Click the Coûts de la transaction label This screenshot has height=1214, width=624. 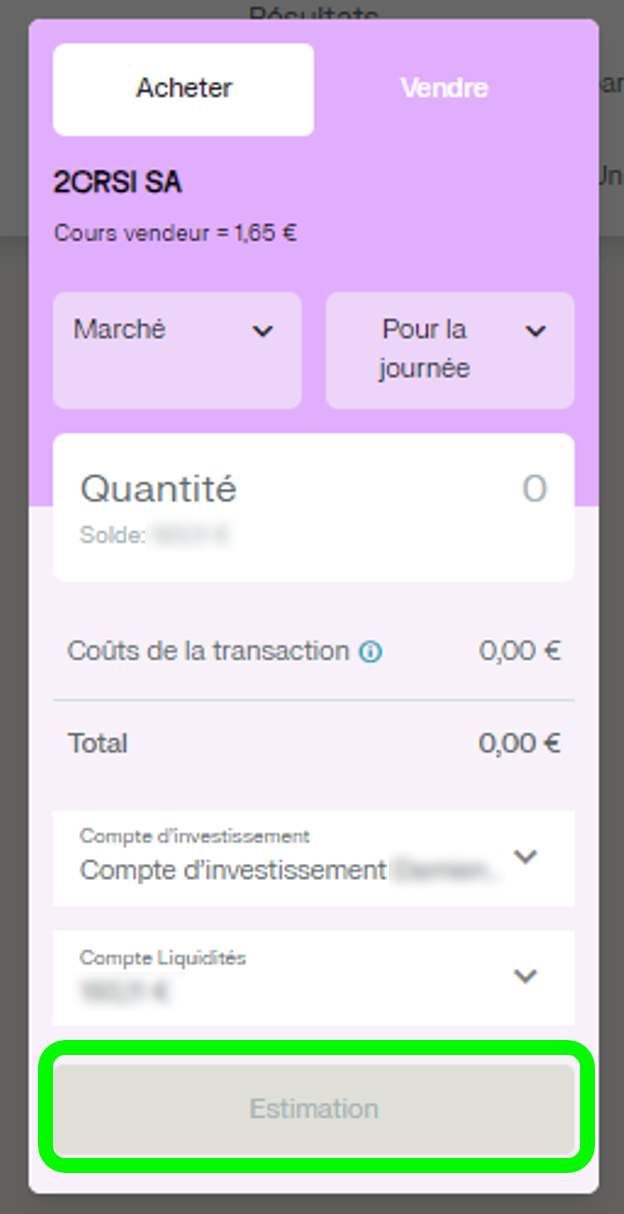pyautogui.click(x=208, y=651)
